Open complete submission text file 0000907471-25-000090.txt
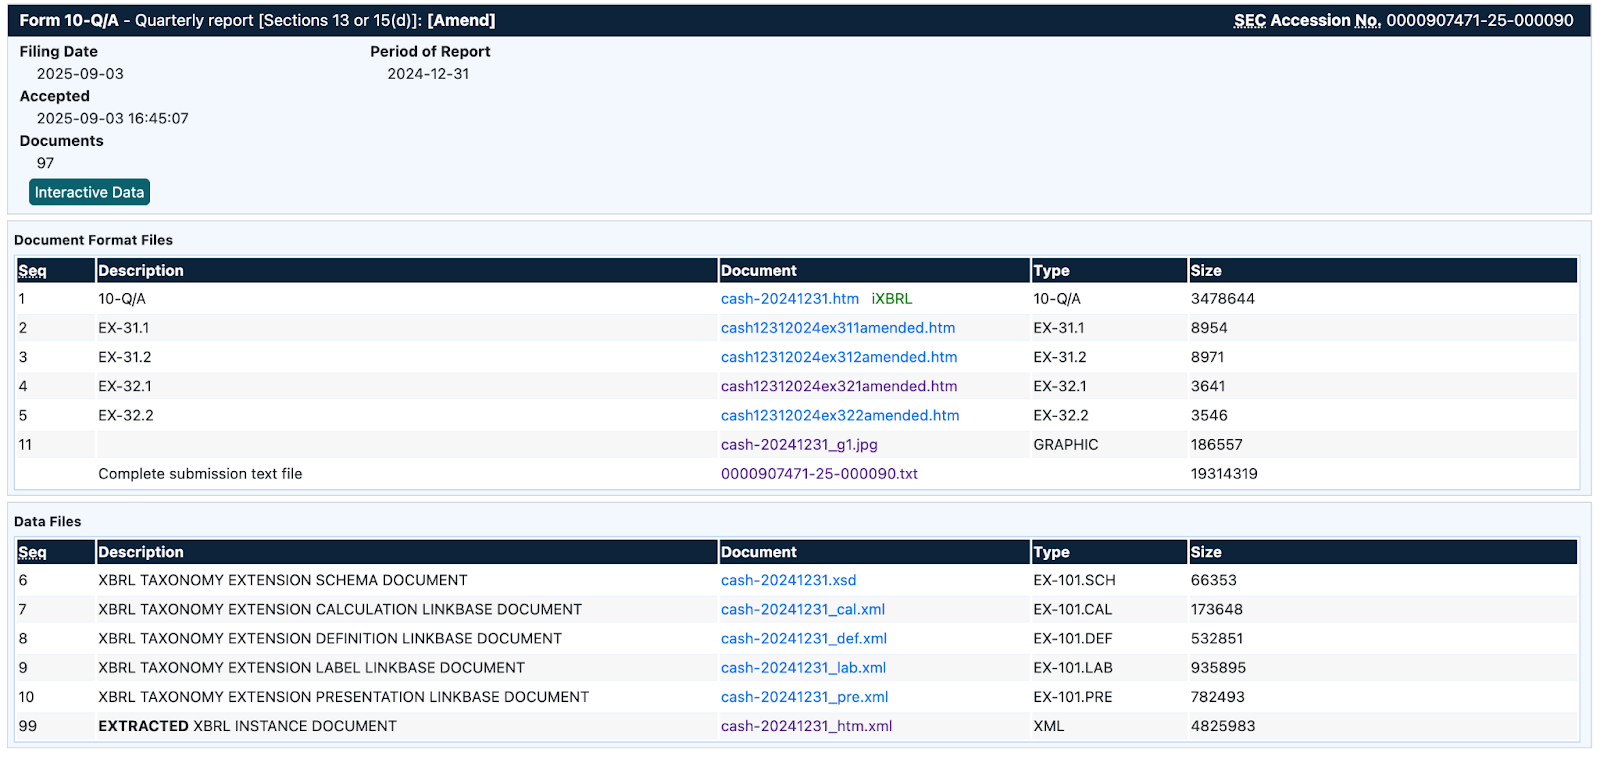1600x760 pixels. (818, 474)
